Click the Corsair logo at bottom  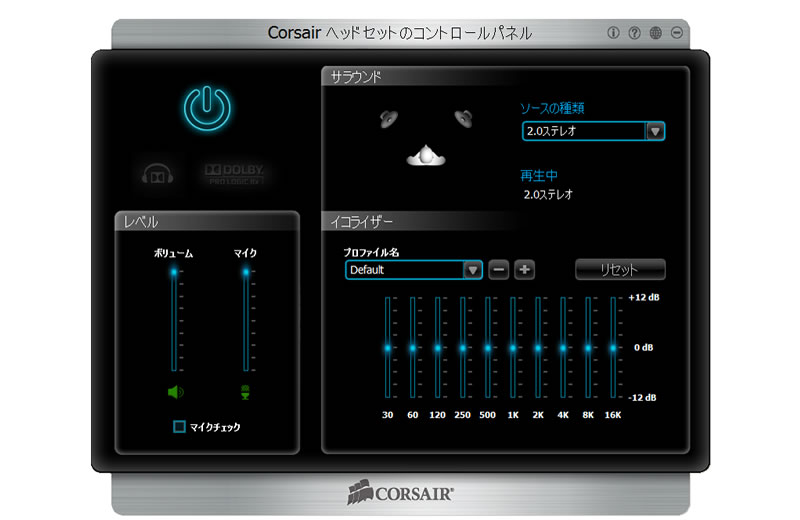(x=401, y=492)
